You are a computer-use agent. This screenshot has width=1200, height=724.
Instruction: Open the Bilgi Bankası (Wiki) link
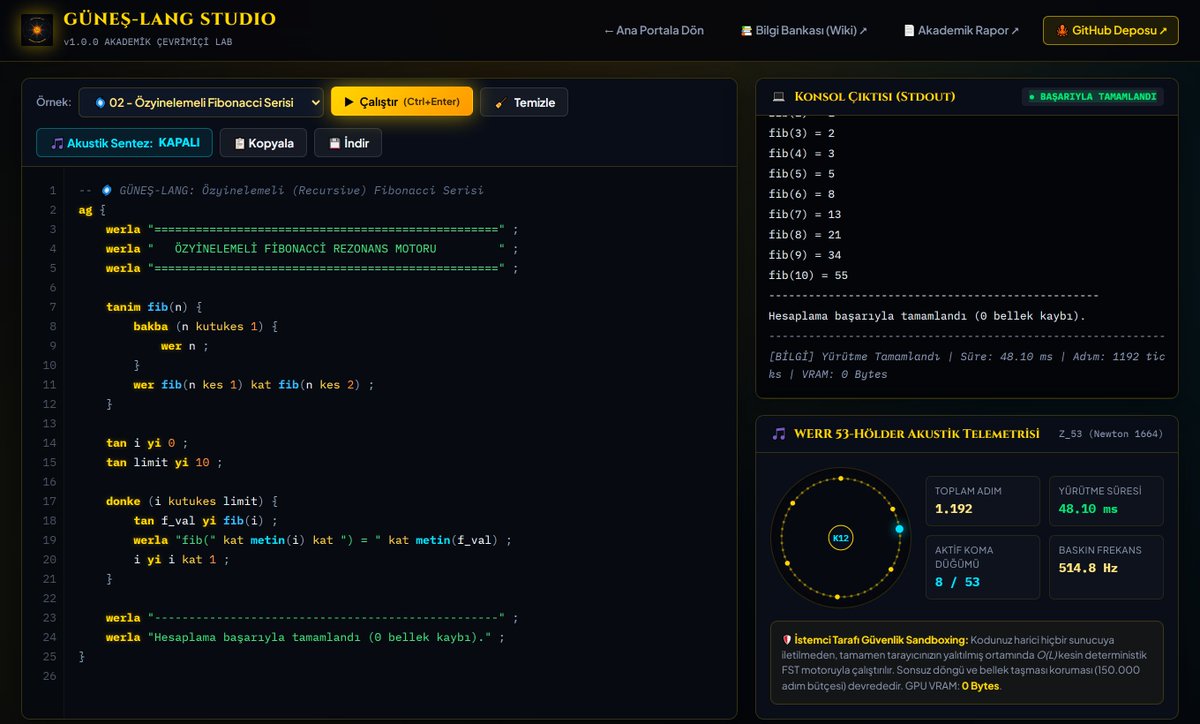pos(803,31)
